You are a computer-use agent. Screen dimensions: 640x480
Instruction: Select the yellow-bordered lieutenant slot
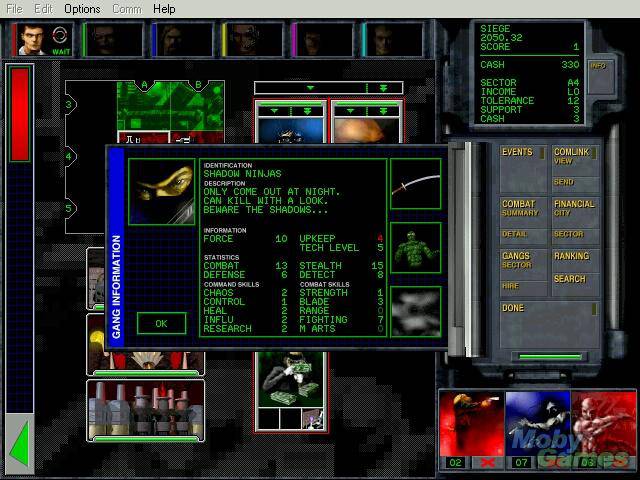coord(253,39)
